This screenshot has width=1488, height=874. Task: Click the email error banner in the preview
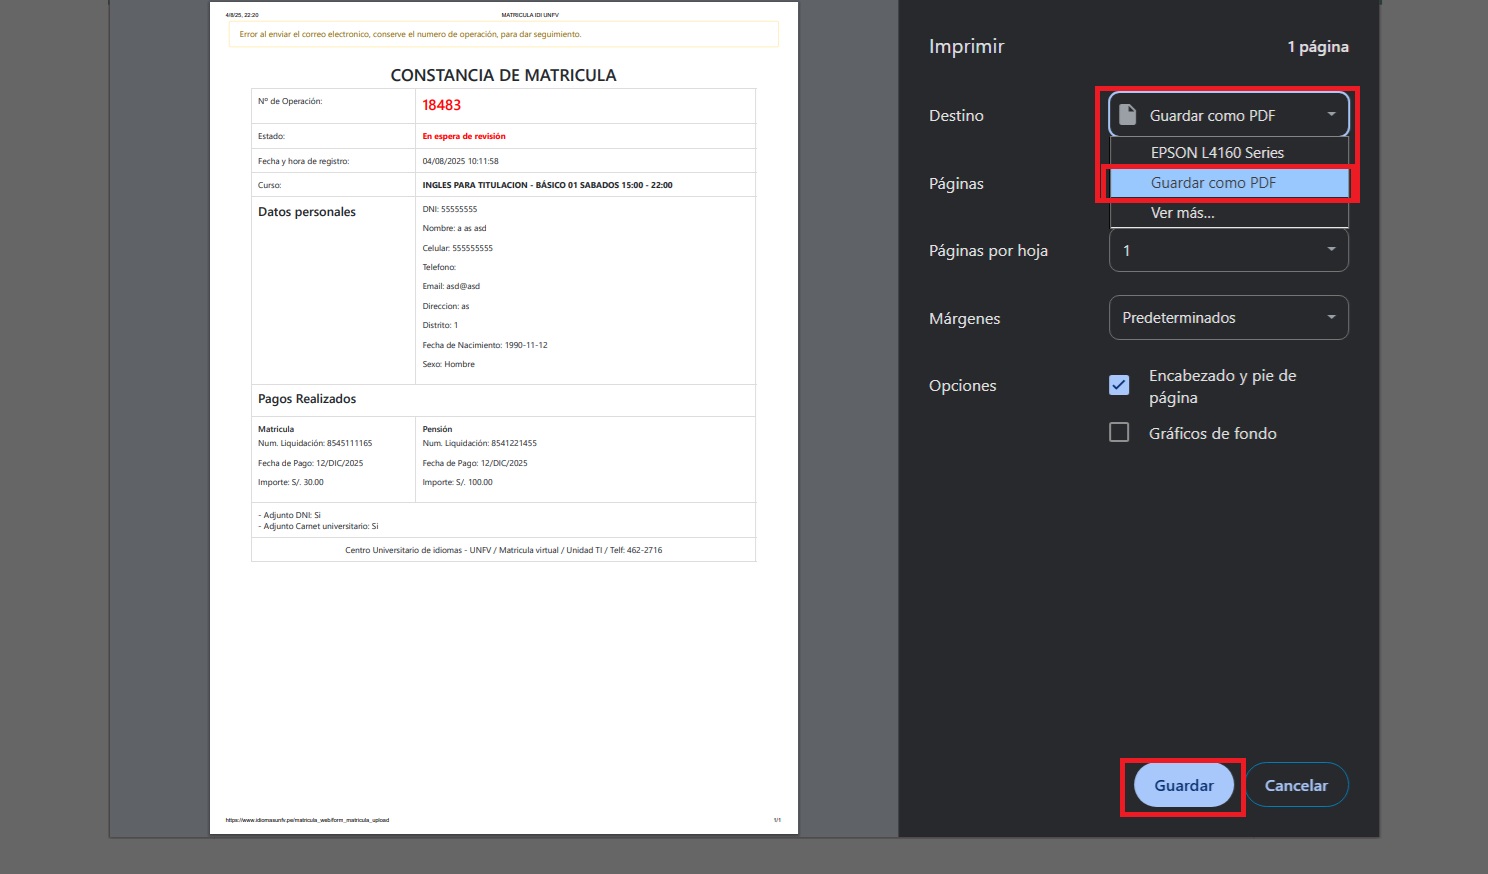coord(503,34)
